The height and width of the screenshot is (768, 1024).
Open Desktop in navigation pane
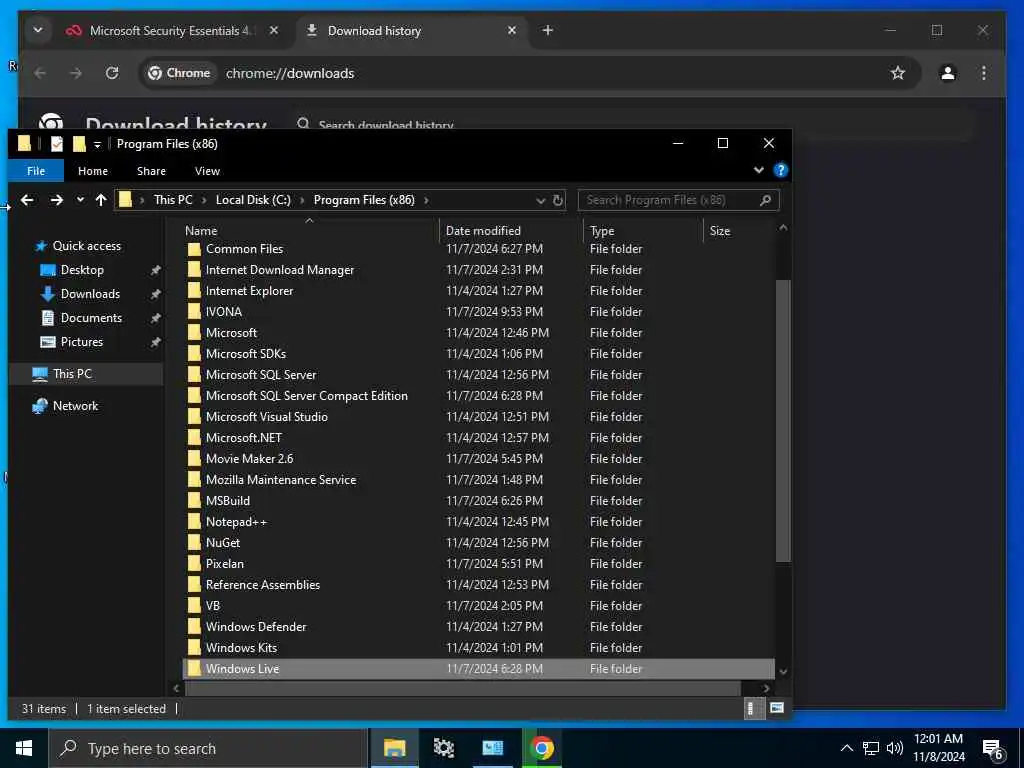click(x=82, y=270)
